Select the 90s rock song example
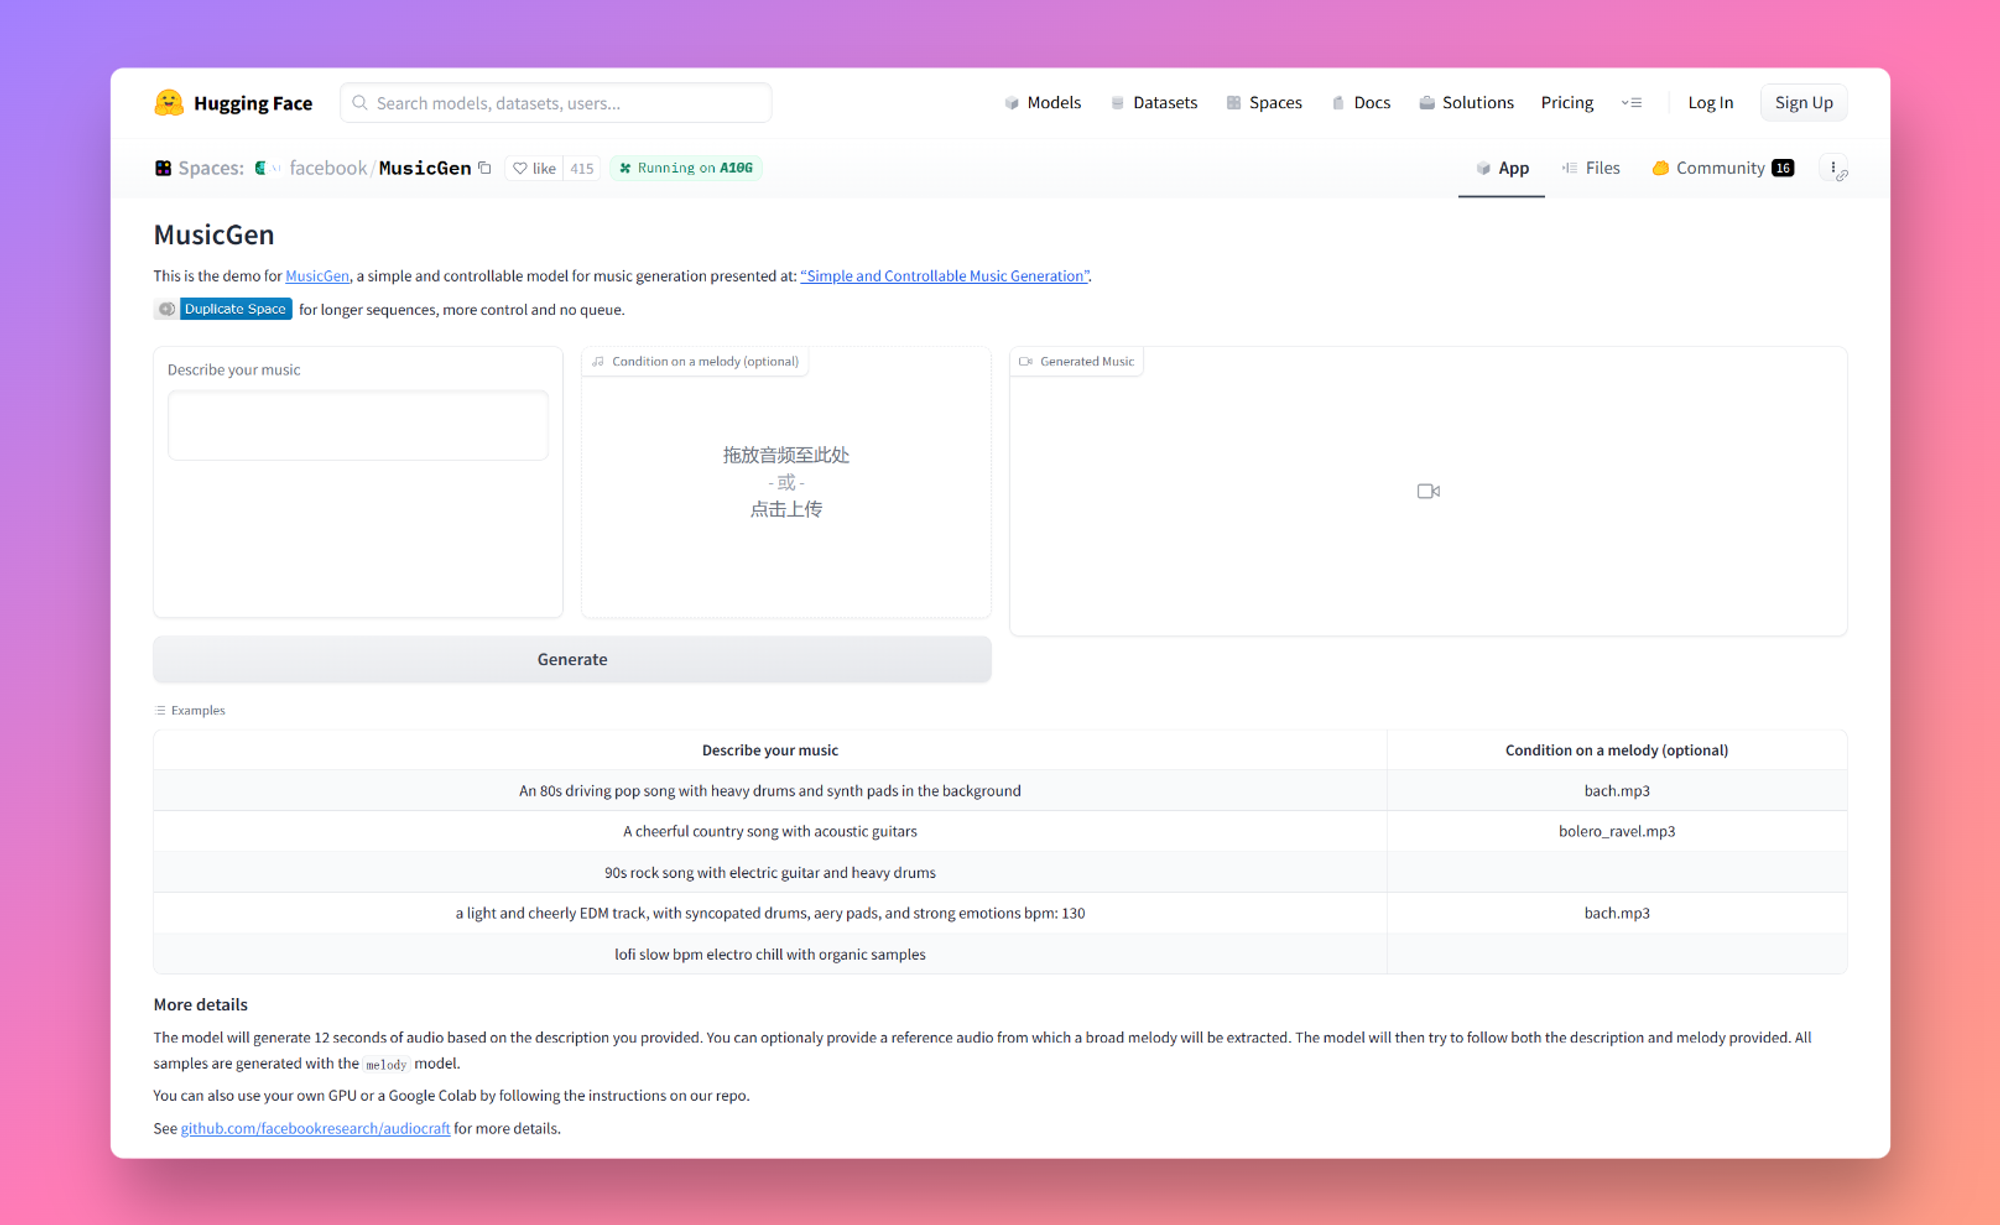 (x=770, y=872)
